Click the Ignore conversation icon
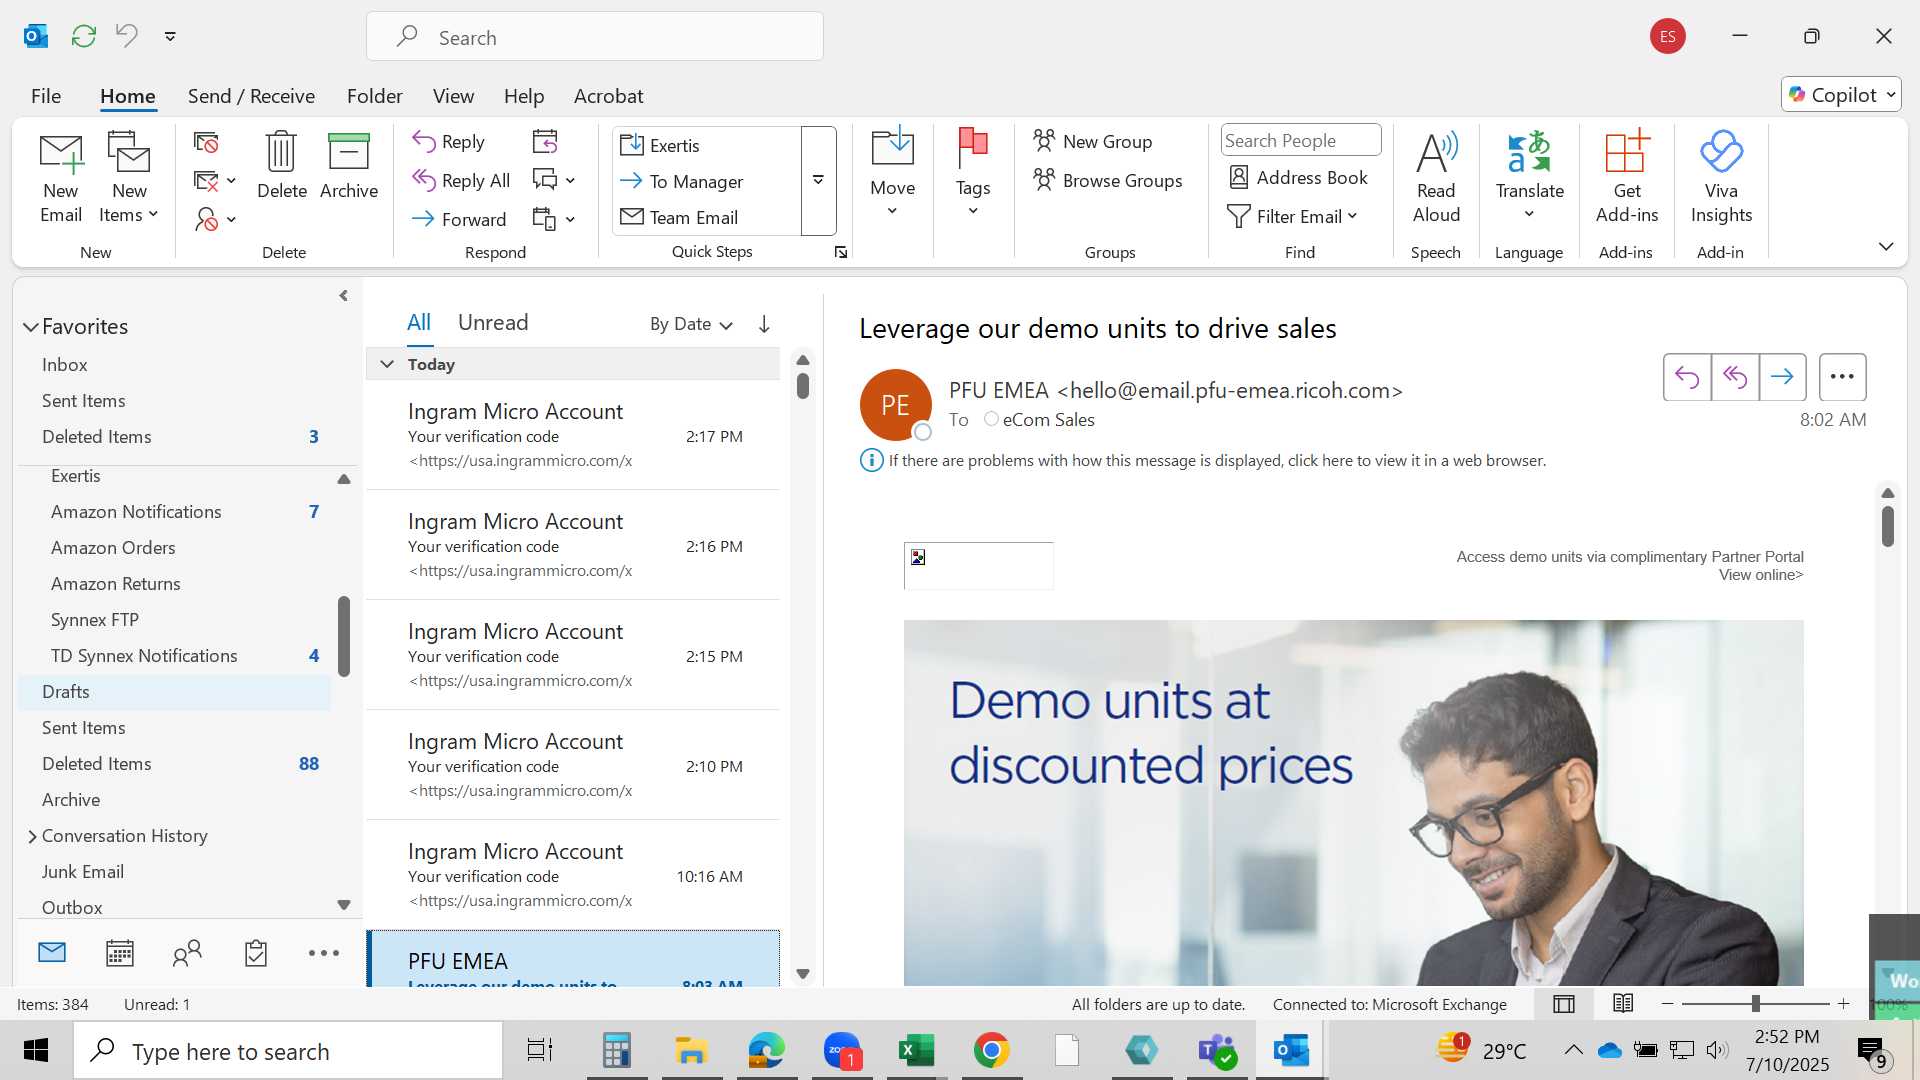Screen dimensions: 1920x1080 [206, 143]
